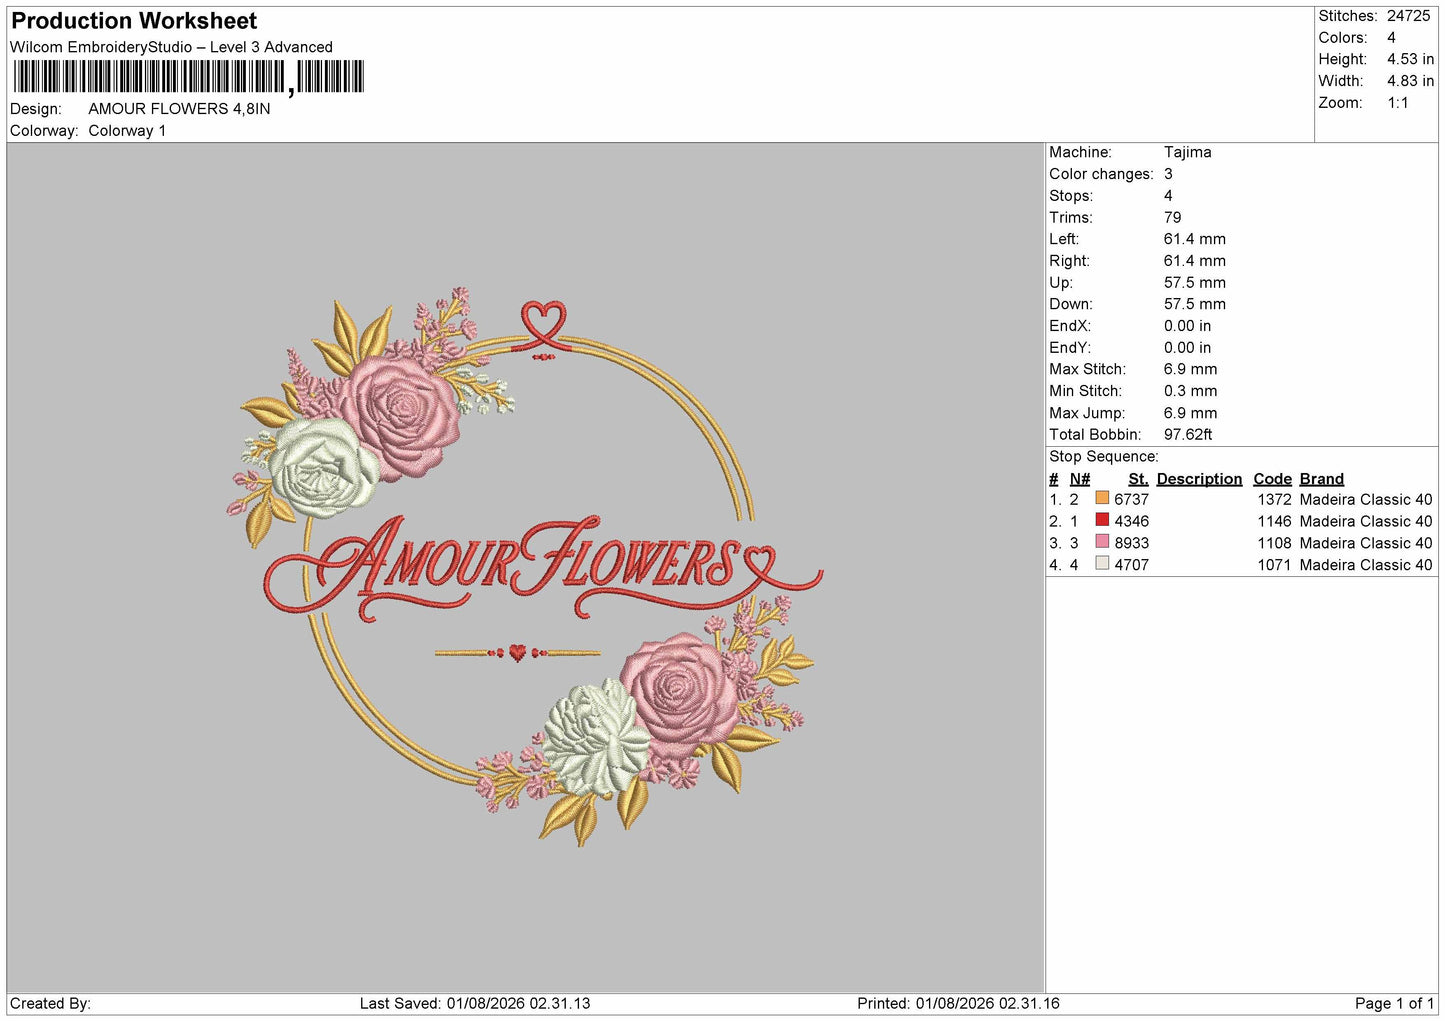Click thread code '1108'
The height and width of the screenshot is (1021, 1445).
pos(1274,543)
